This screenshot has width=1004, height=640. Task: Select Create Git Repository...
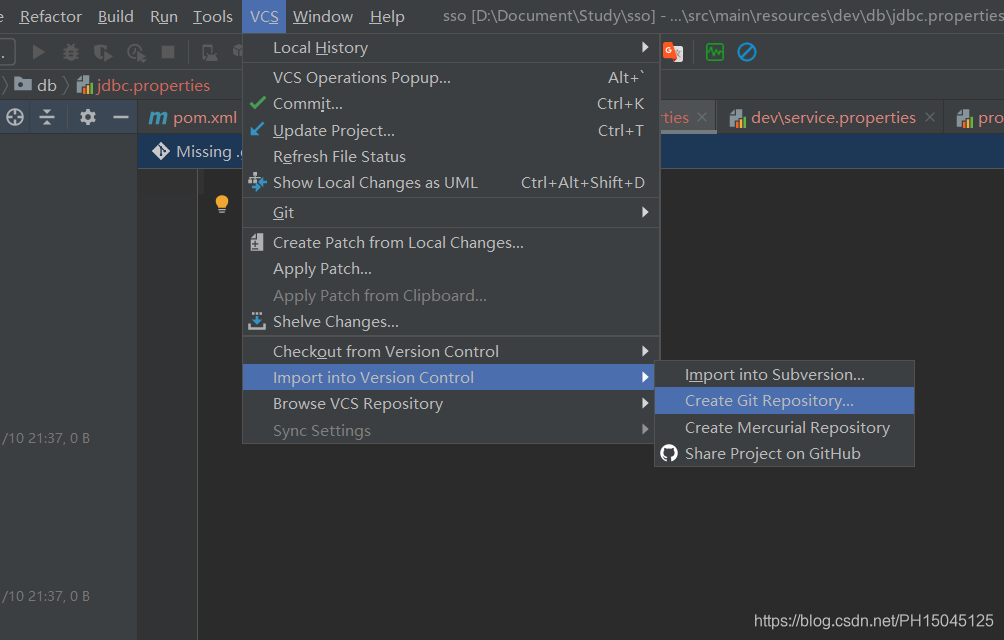pyautogui.click(x=784, y=401)
